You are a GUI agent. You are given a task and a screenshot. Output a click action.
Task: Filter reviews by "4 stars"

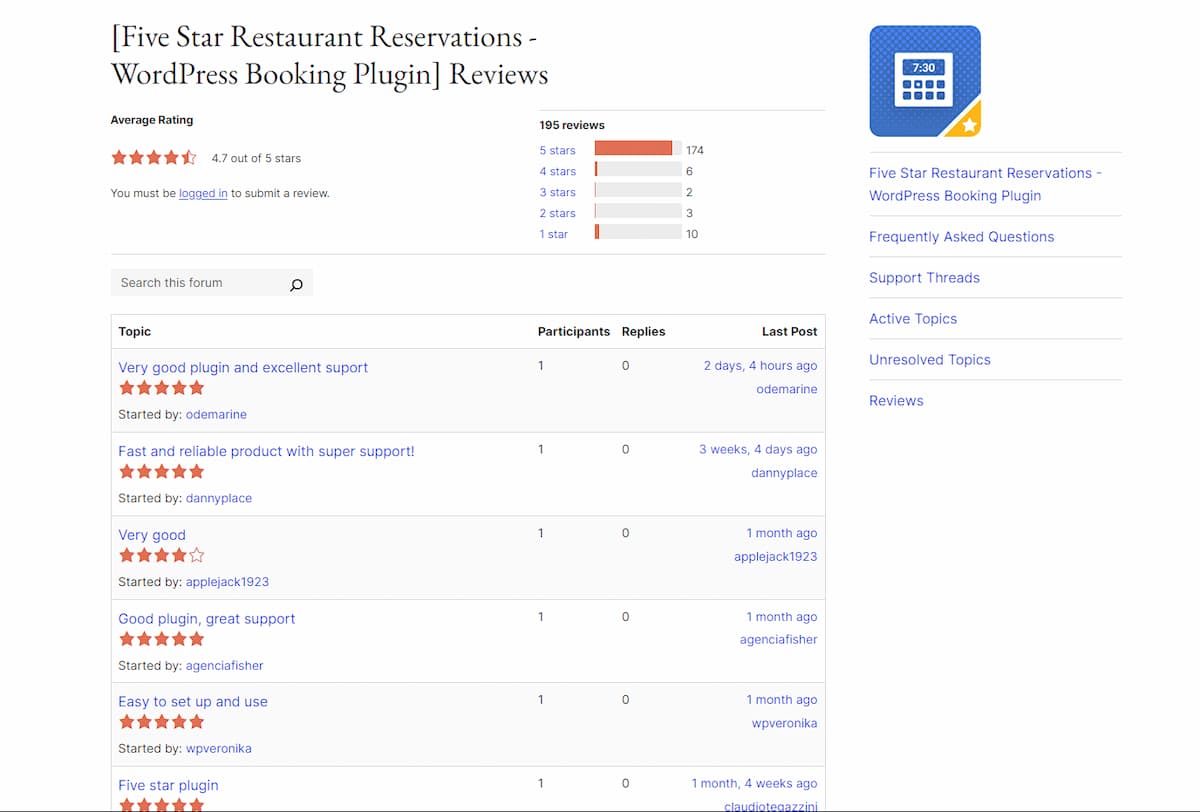(x=558, y=171)
